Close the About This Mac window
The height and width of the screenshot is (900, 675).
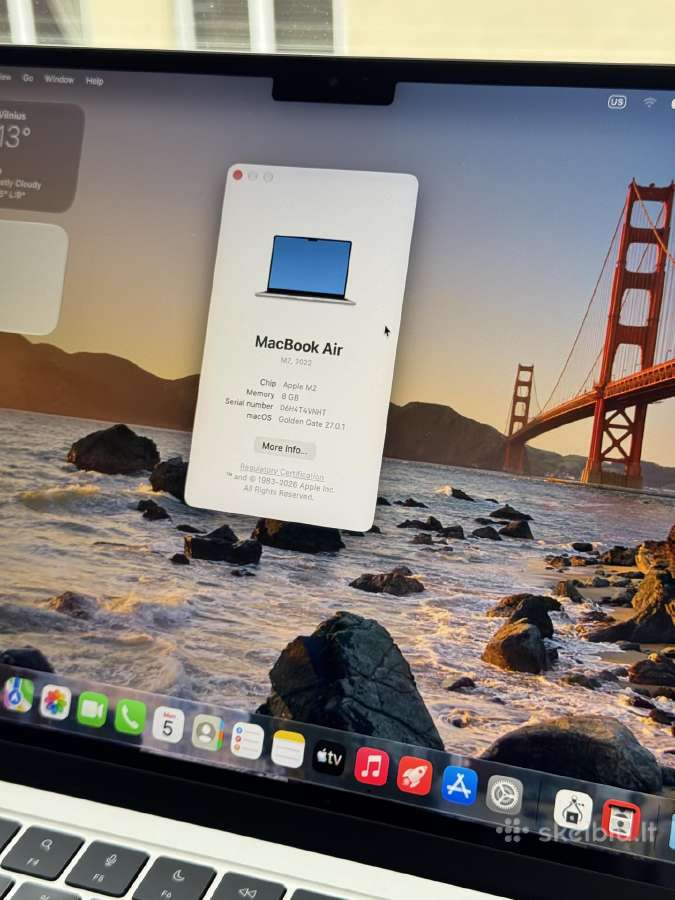click(x=238, y=175)
